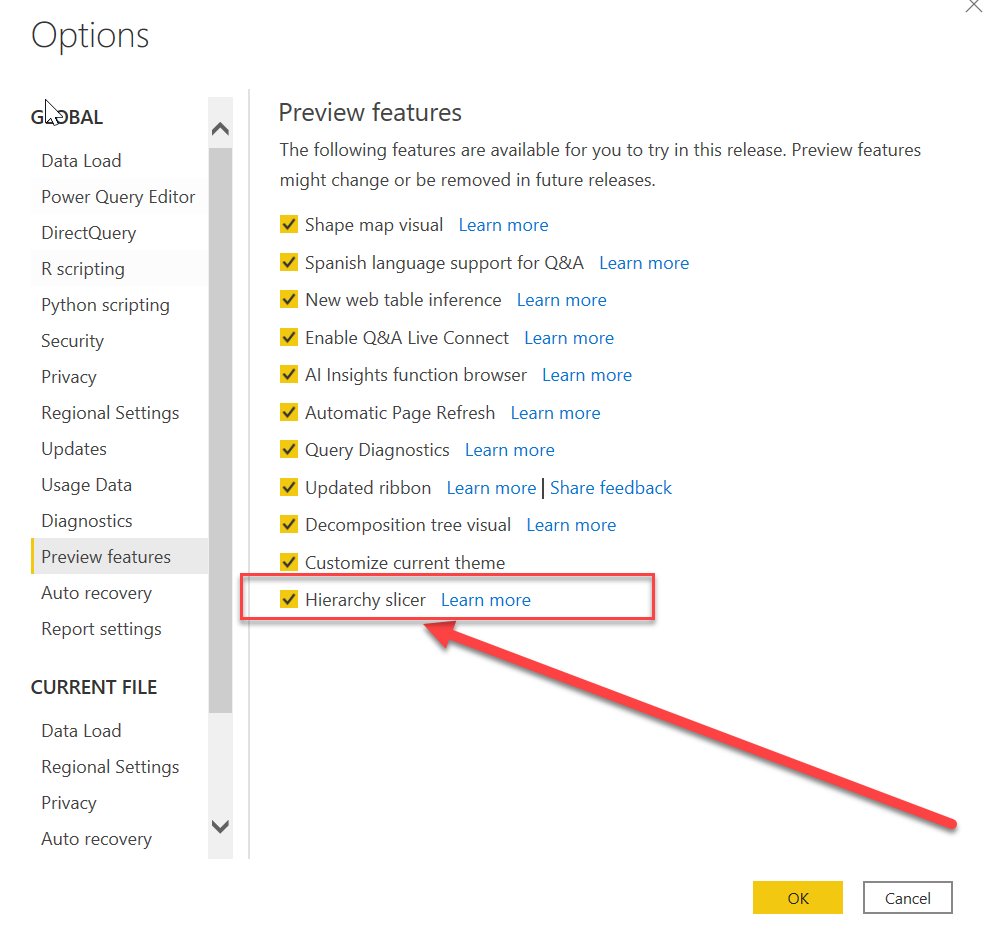Toggle AI Insights function browser checkbox

tap(289, 374)
